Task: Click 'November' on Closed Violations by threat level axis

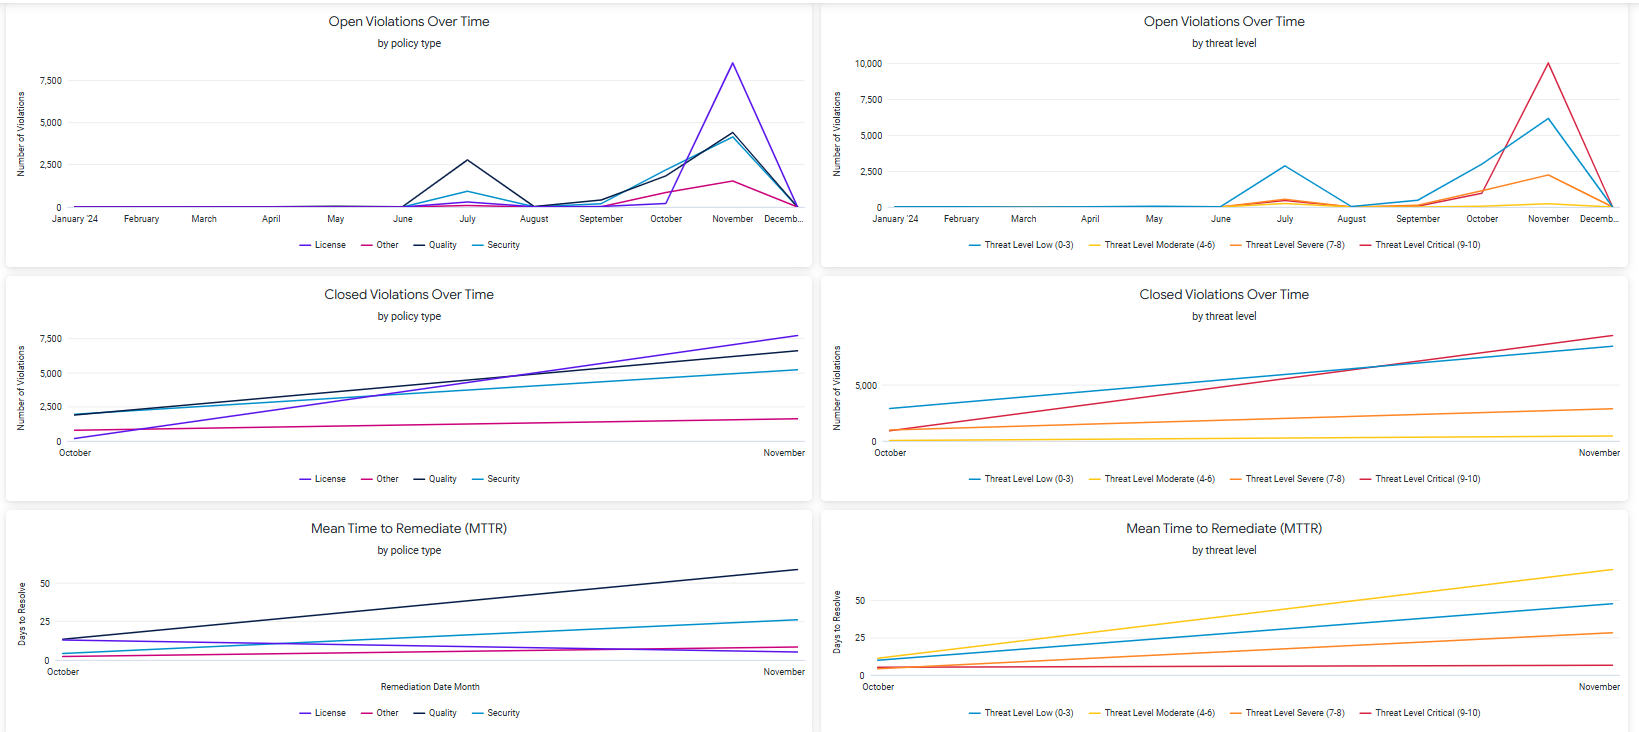Action: 1599,453
